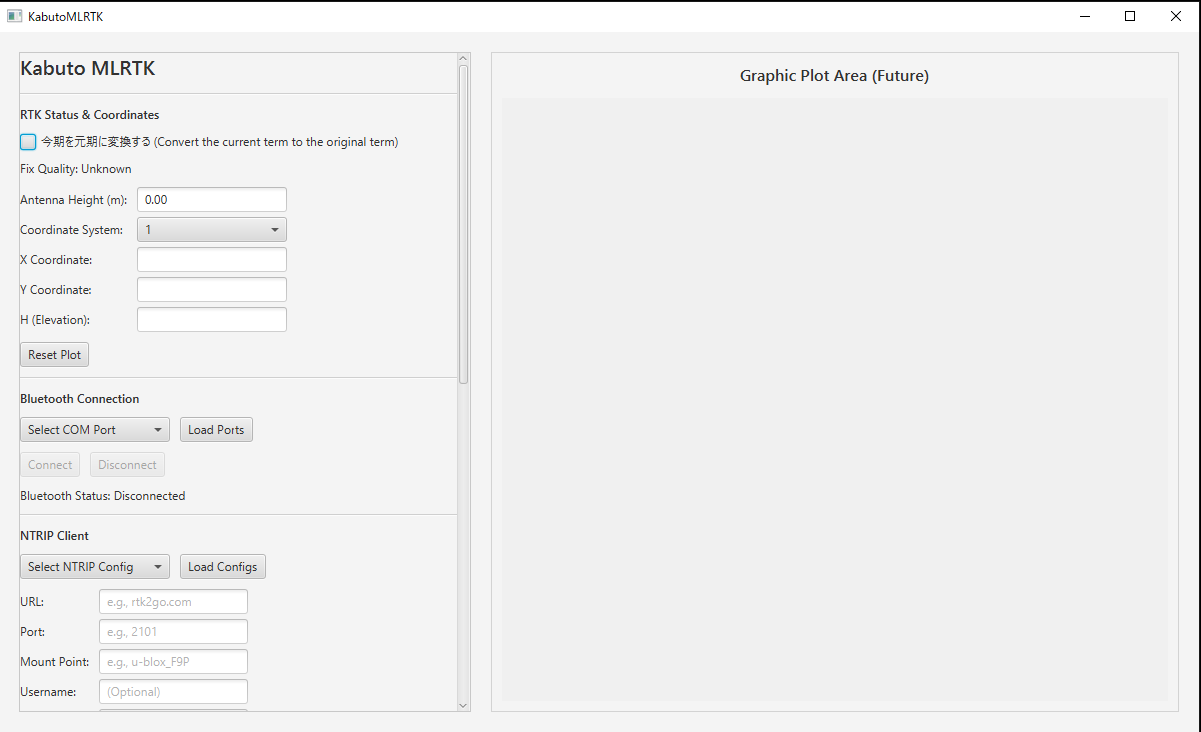This screenshot has width=1201, height=732.
Task: Click the Fix Quality: Unknown status text
Action: (76, 169)
